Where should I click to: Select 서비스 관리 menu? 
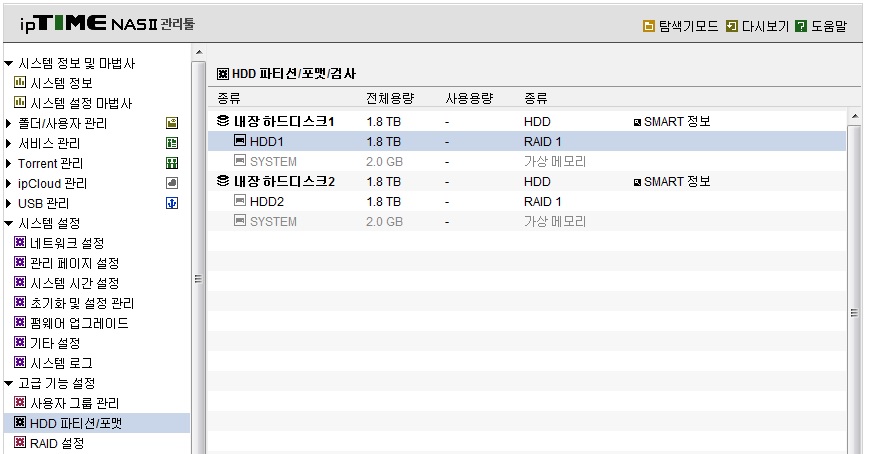click(49, 143)
